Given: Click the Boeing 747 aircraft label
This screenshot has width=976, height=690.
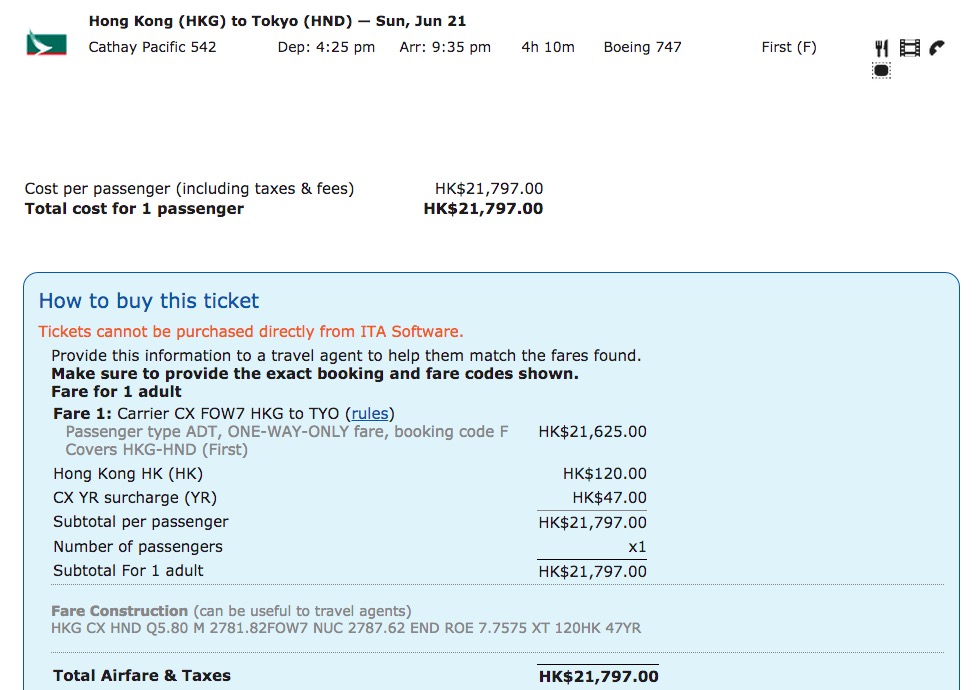Looking at the screenshot, I should (x=642, y=47).
